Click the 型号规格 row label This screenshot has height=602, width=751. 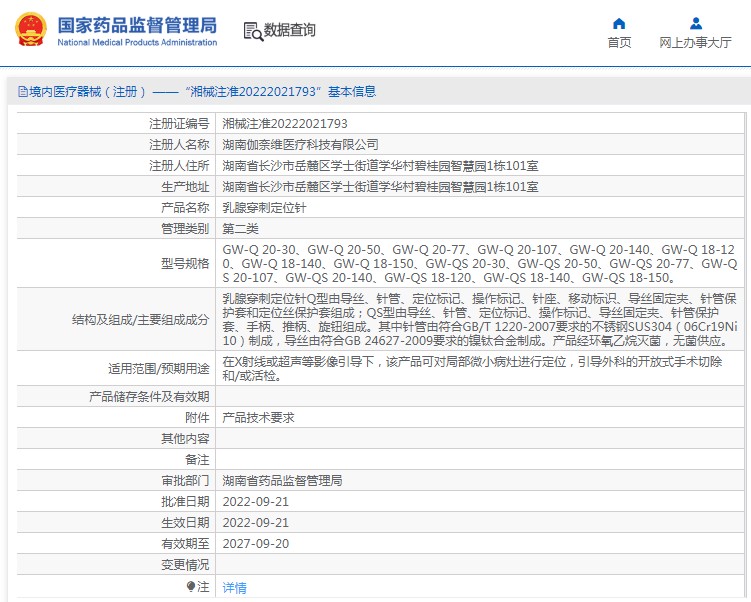(185, 263)
